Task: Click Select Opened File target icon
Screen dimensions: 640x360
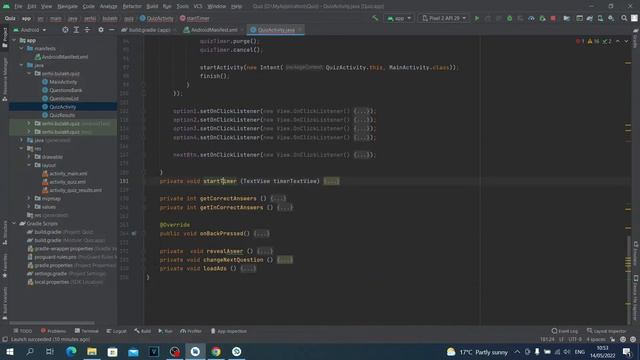Action: tap(65, 30)
